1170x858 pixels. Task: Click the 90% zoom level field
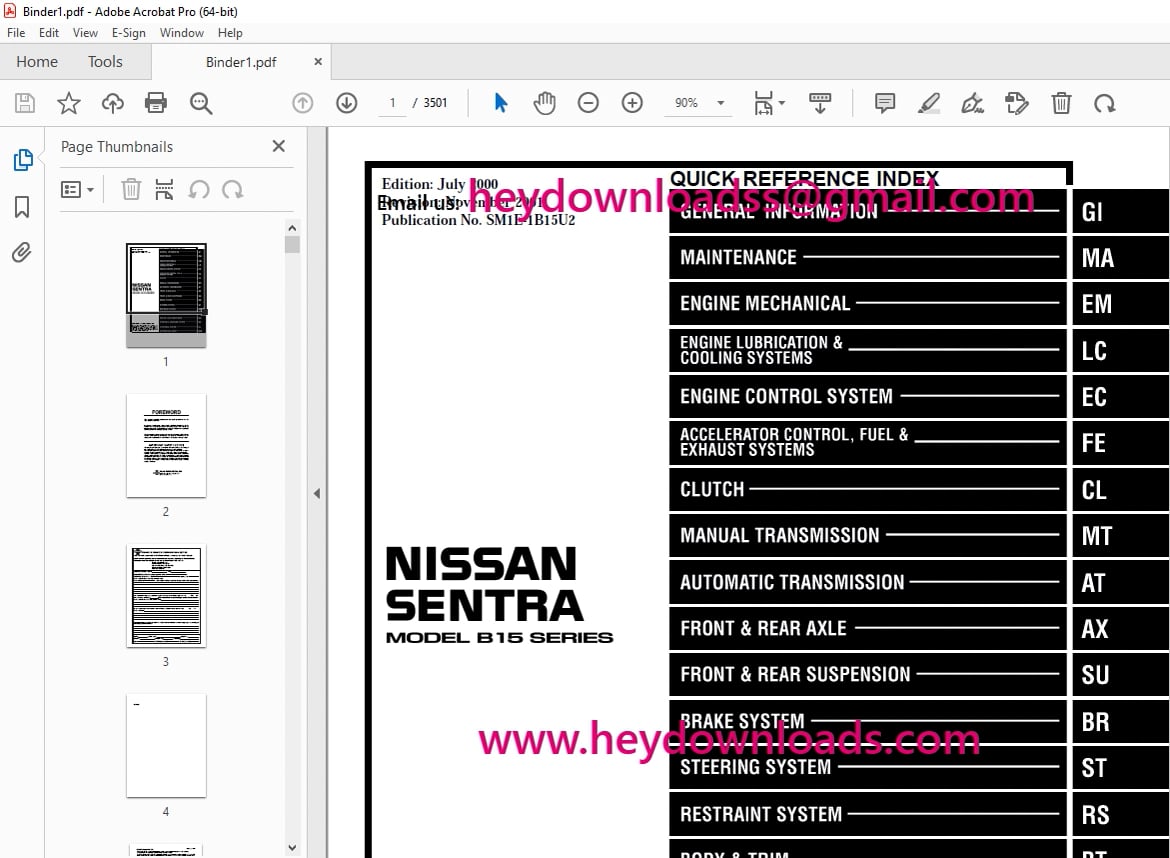tap(686, 103)
